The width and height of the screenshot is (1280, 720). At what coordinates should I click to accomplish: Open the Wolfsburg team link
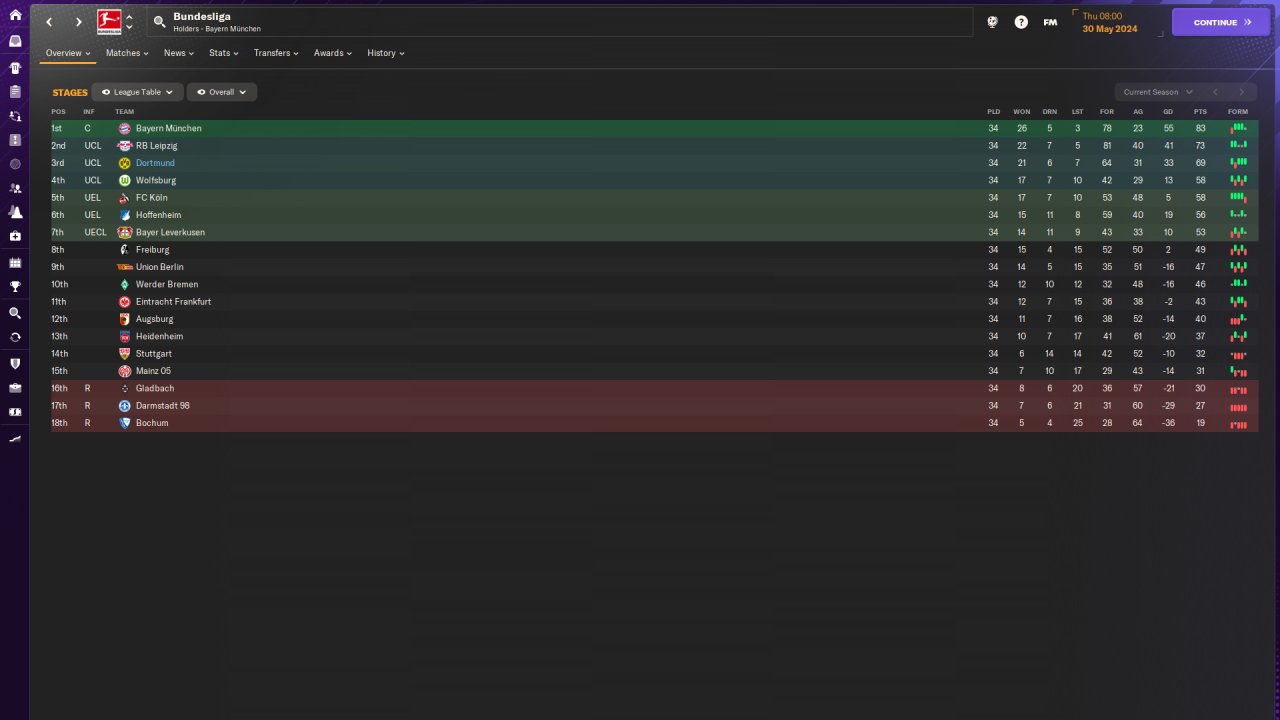[156, 181]
